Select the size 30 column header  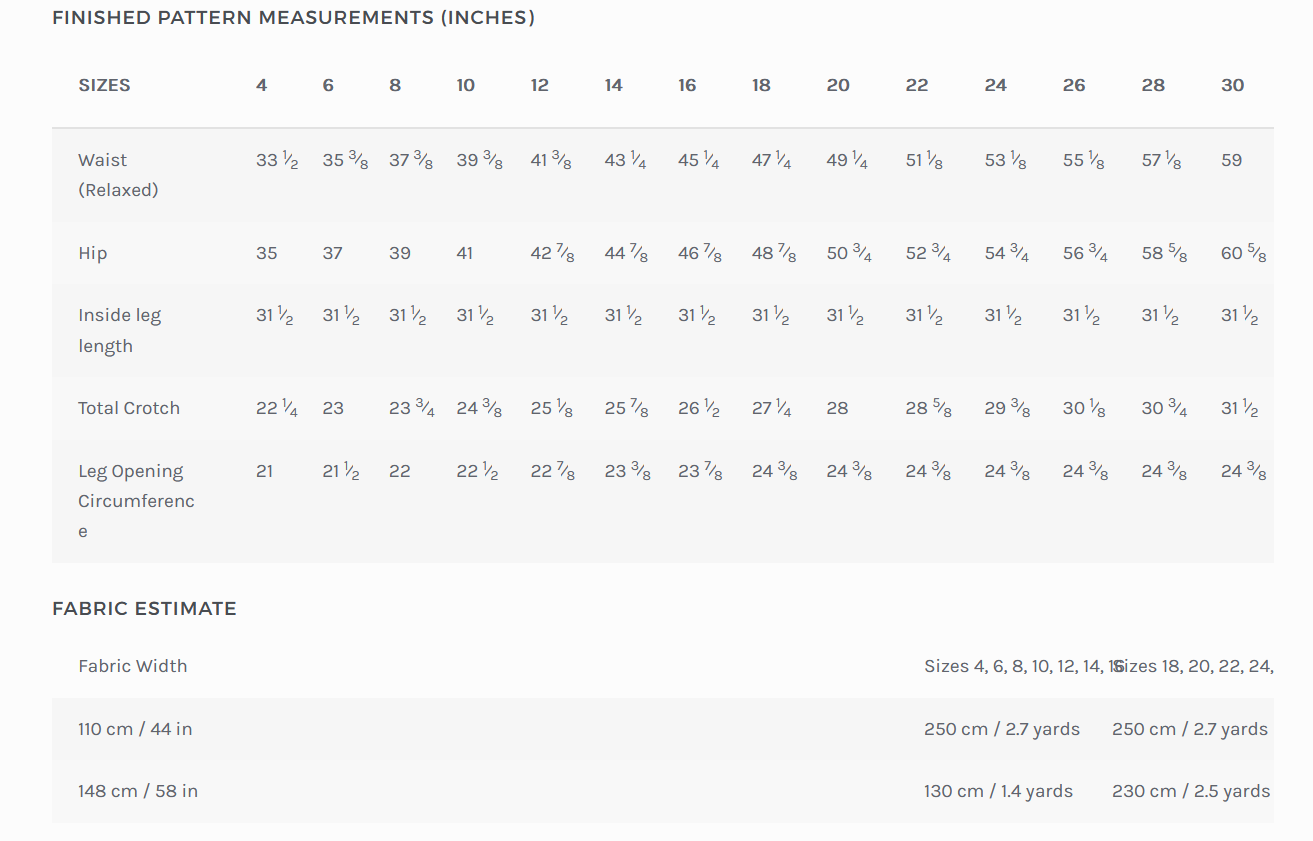tap(1232, 85)
